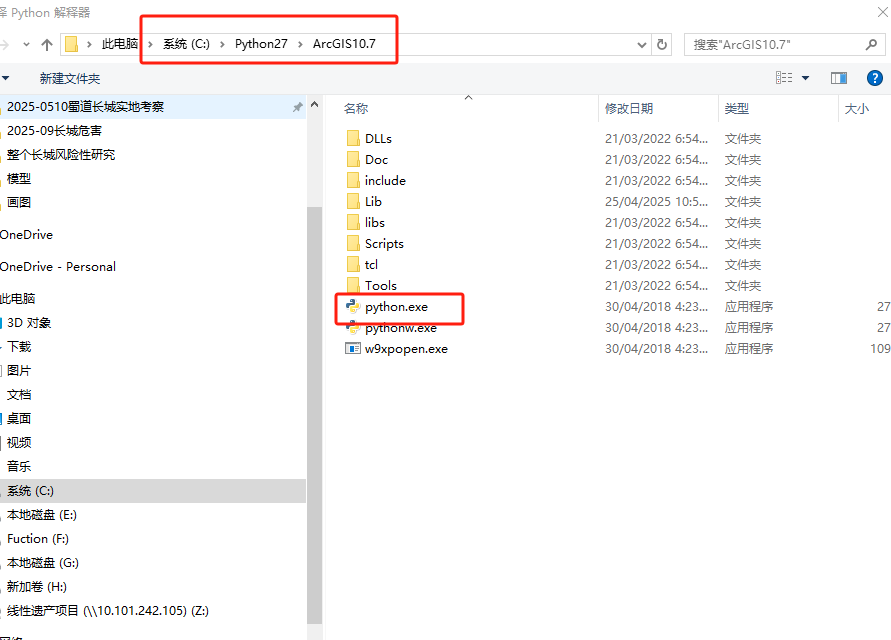
Task: Sort by 类型 column header
Action: pyautogui.click(x=736, y=109)
